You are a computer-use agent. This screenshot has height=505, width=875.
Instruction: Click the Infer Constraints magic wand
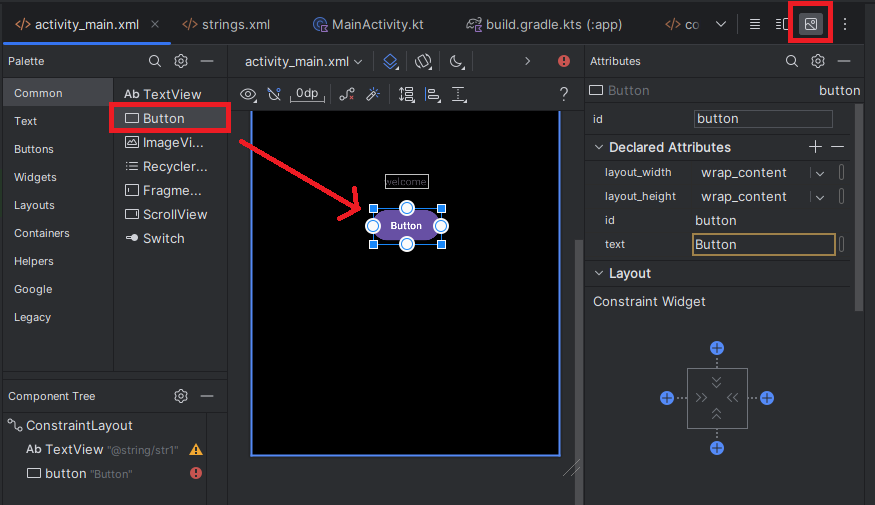coord(372,94)
